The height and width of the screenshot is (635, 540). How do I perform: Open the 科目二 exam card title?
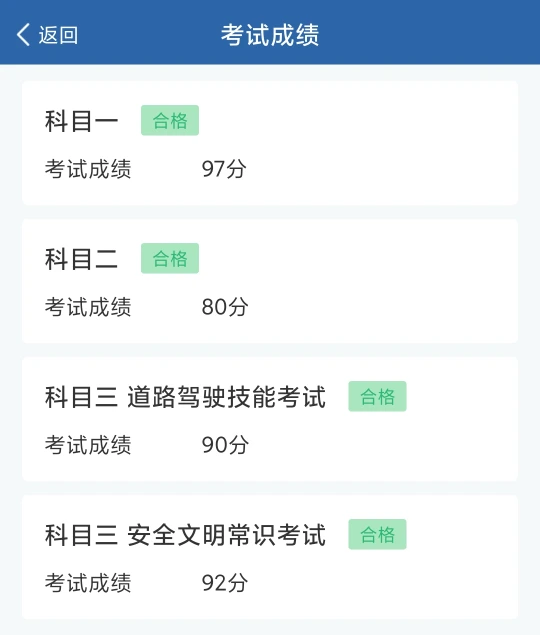pos(81,259)
